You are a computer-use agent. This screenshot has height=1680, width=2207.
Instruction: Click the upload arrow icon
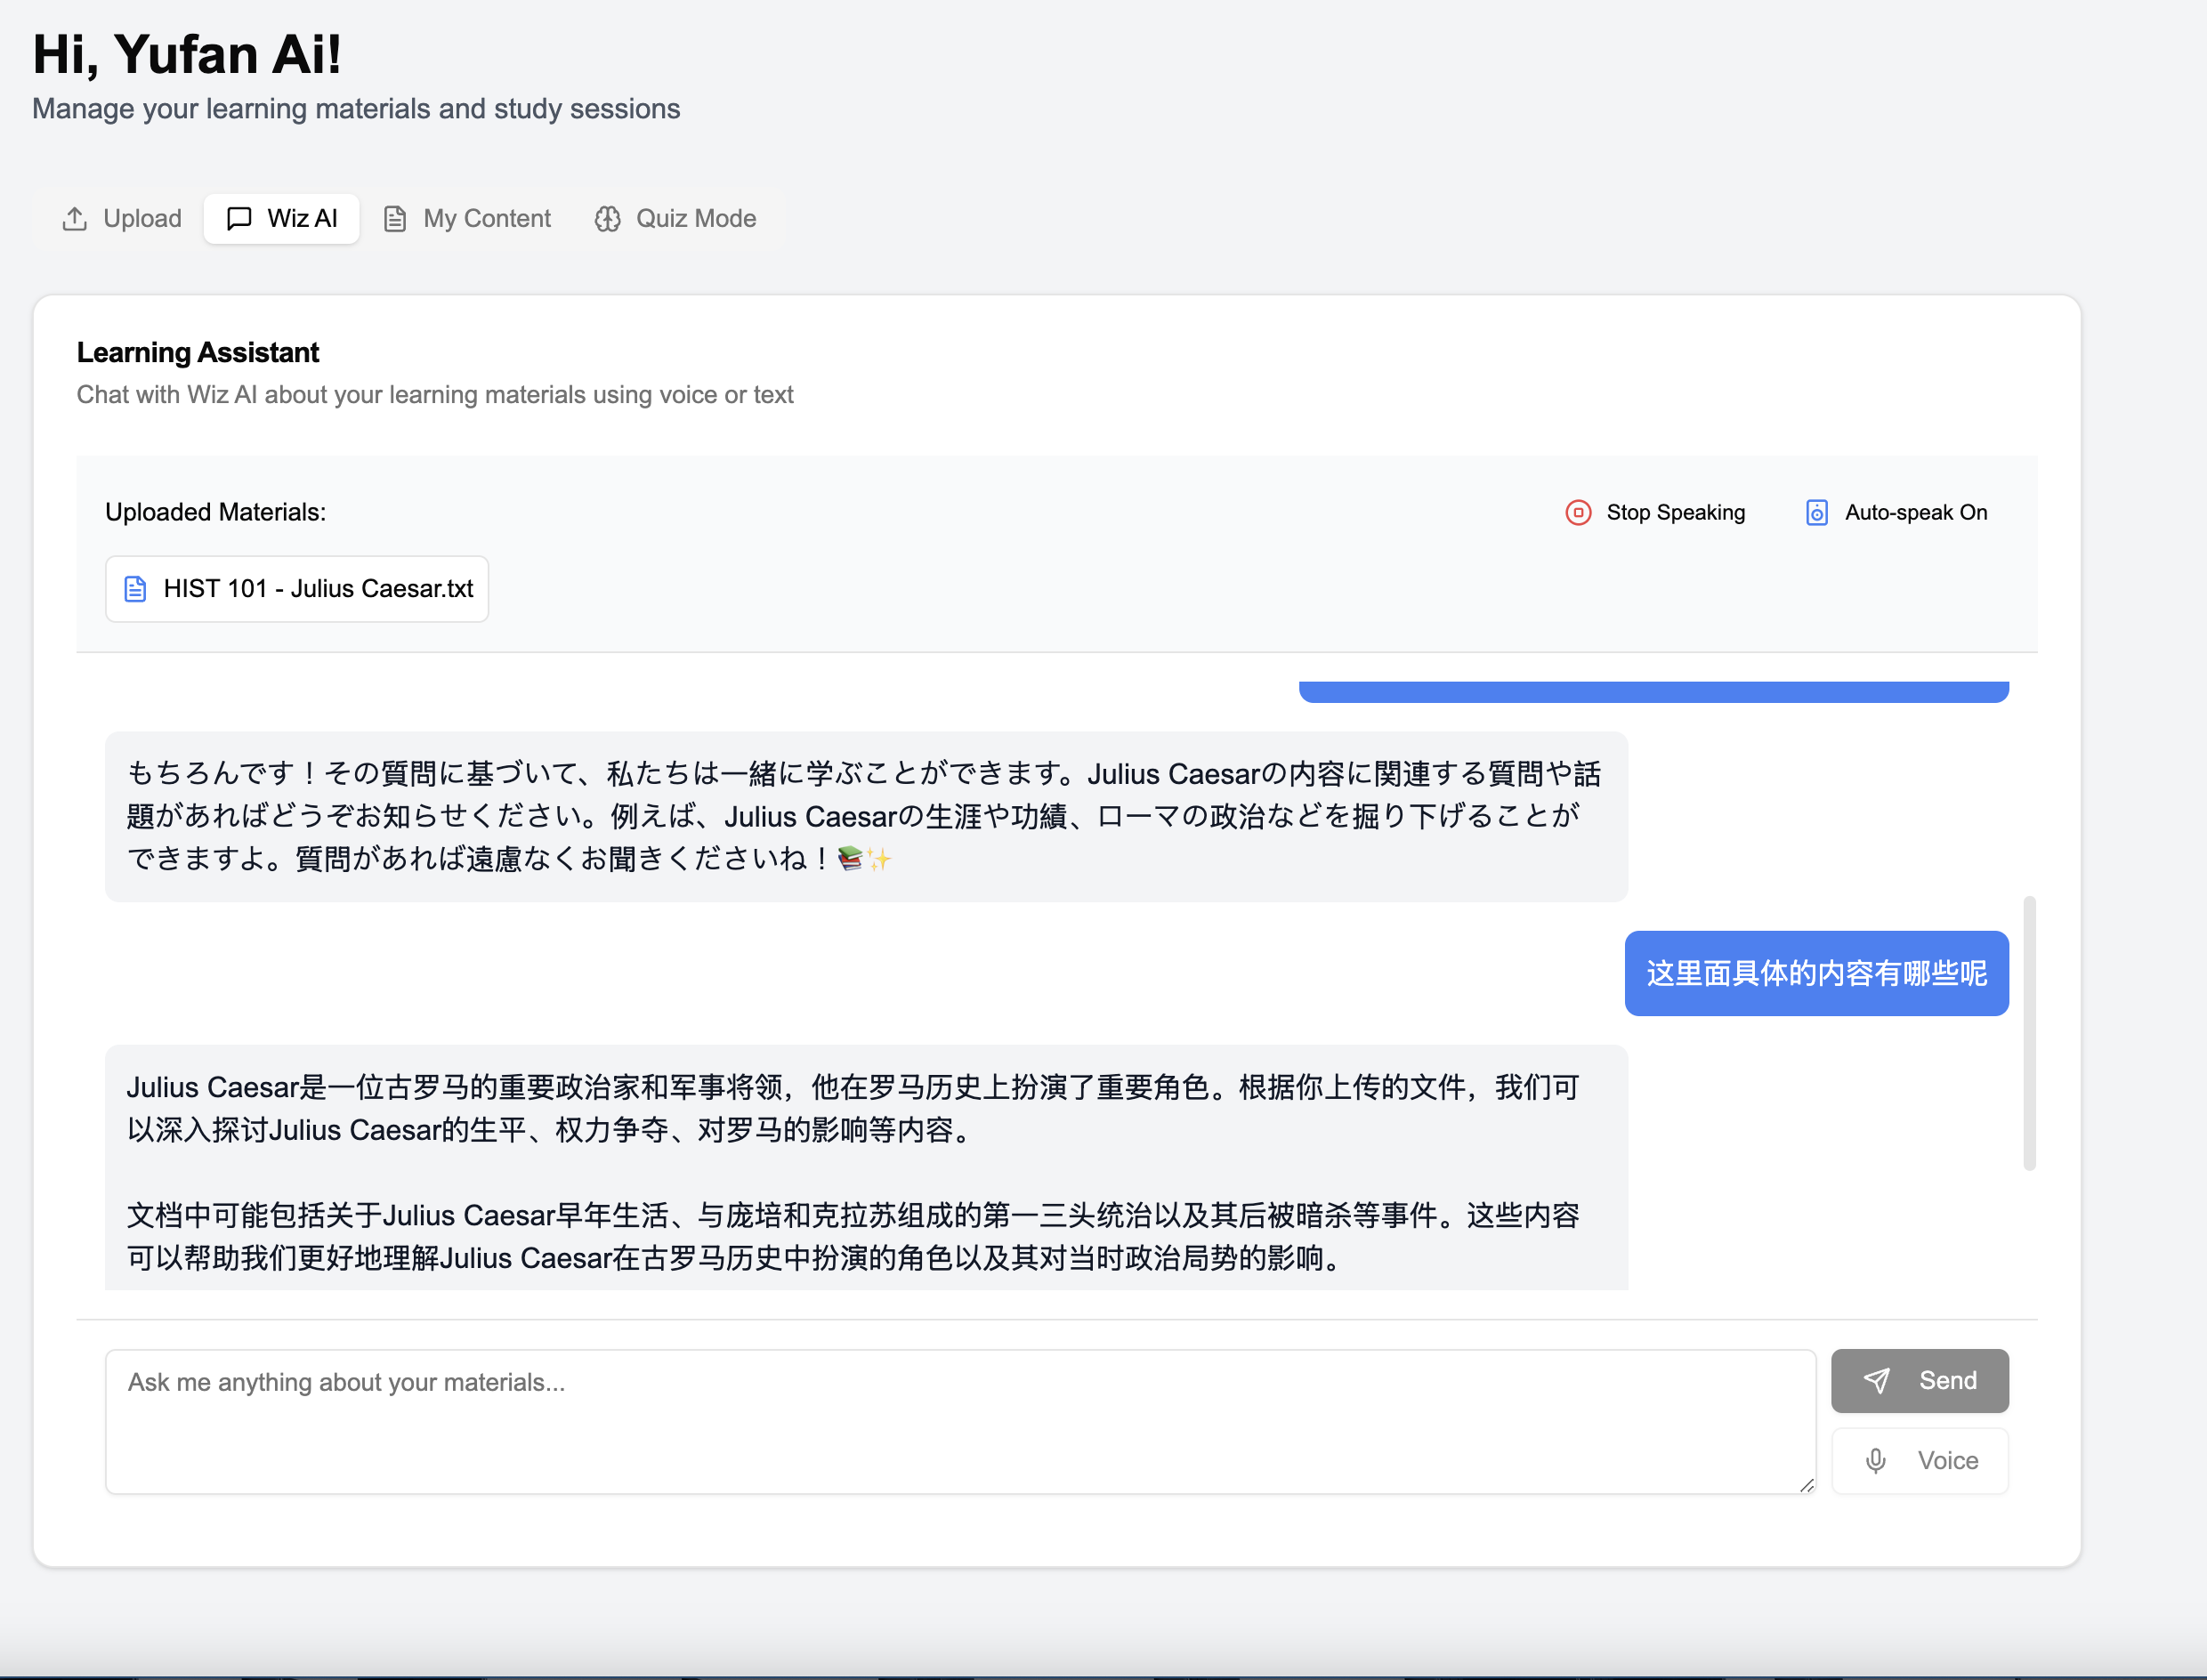(x=75, y=218)
